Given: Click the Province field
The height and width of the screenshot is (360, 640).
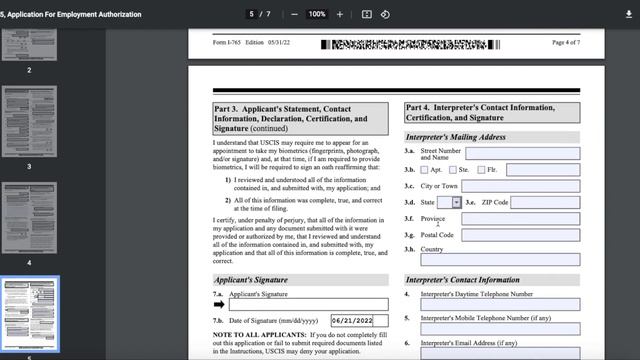Looking at the screenshot, I should [x=520, y=219].
